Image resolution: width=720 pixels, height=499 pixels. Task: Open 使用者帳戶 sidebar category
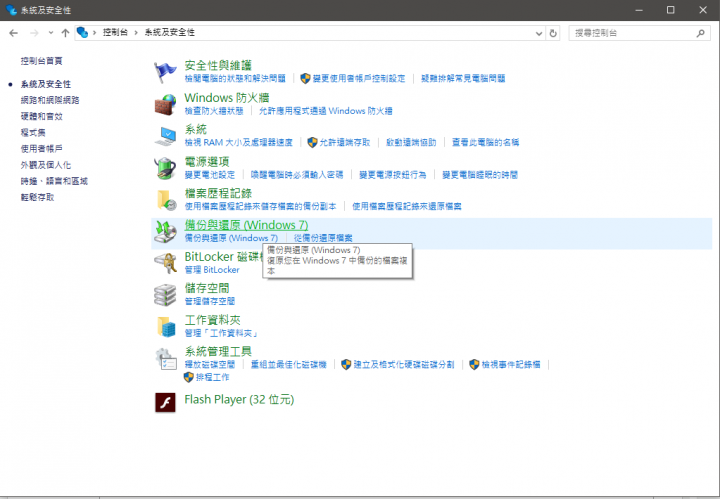[41, 148]
